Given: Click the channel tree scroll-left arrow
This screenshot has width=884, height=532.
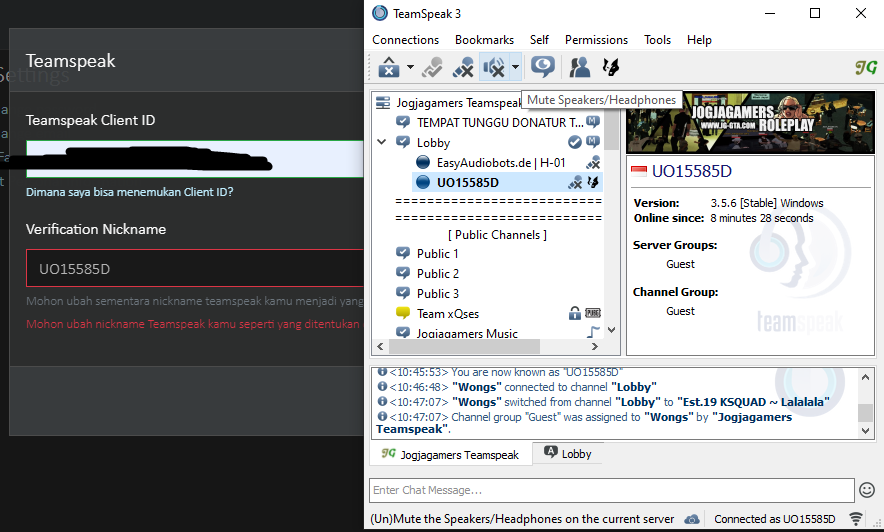Looking at the screenshot, I should pos(380,347).
